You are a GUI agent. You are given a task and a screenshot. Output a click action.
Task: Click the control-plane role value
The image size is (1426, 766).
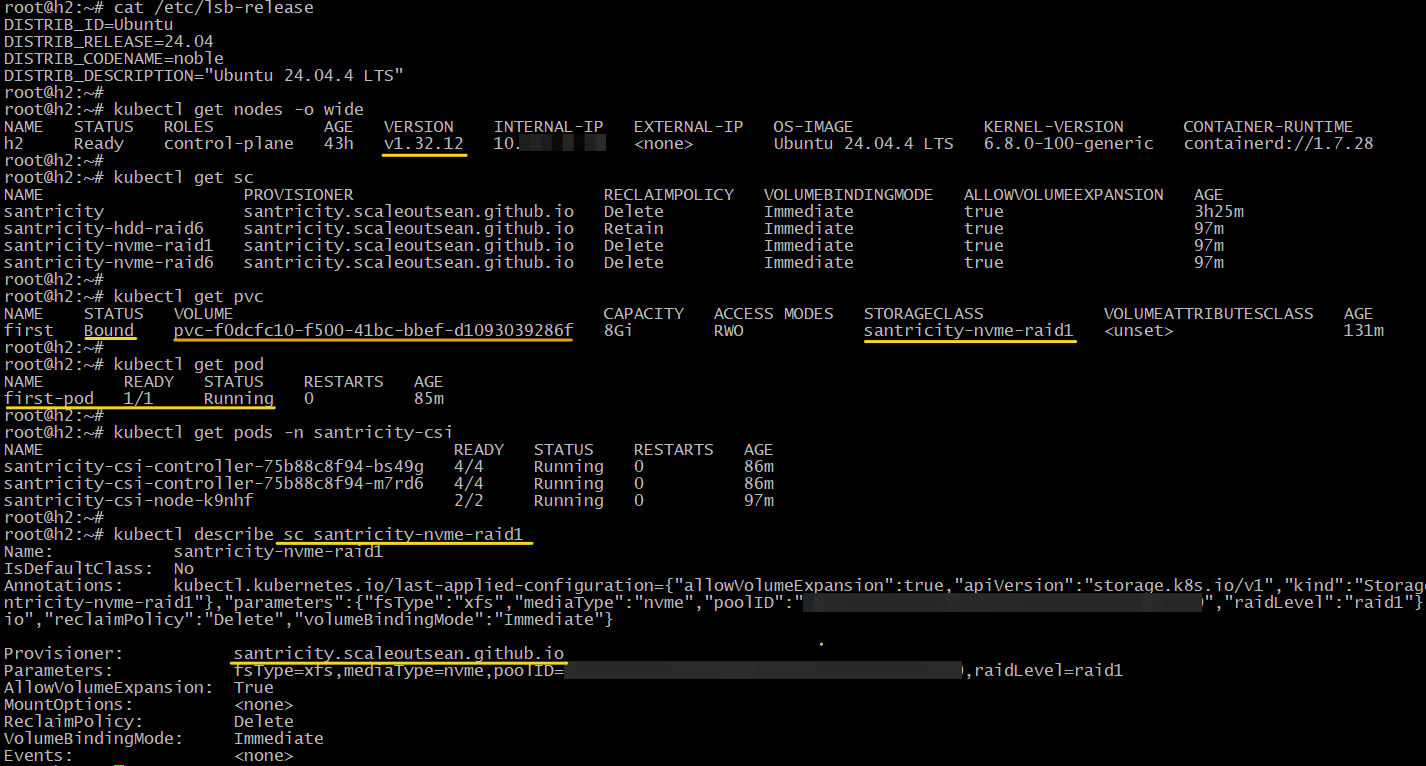click(229, 144)
